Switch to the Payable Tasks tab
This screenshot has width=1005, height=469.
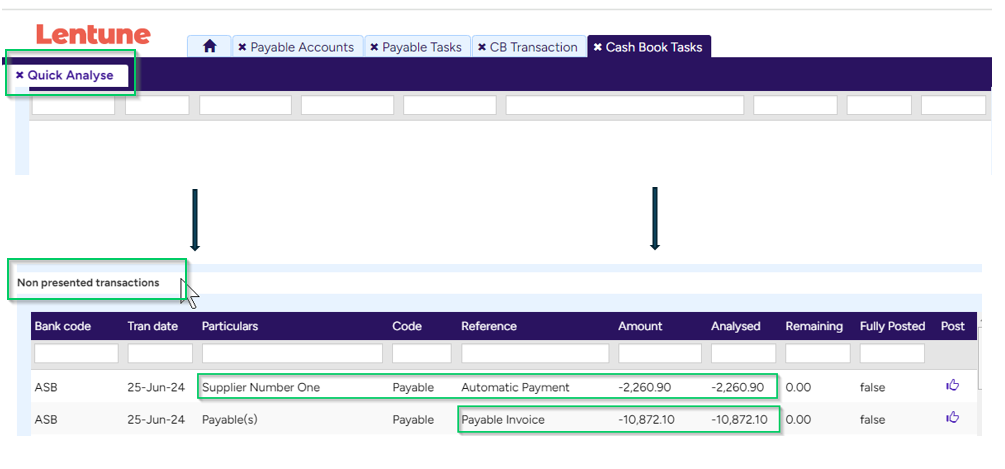(422, 47)
